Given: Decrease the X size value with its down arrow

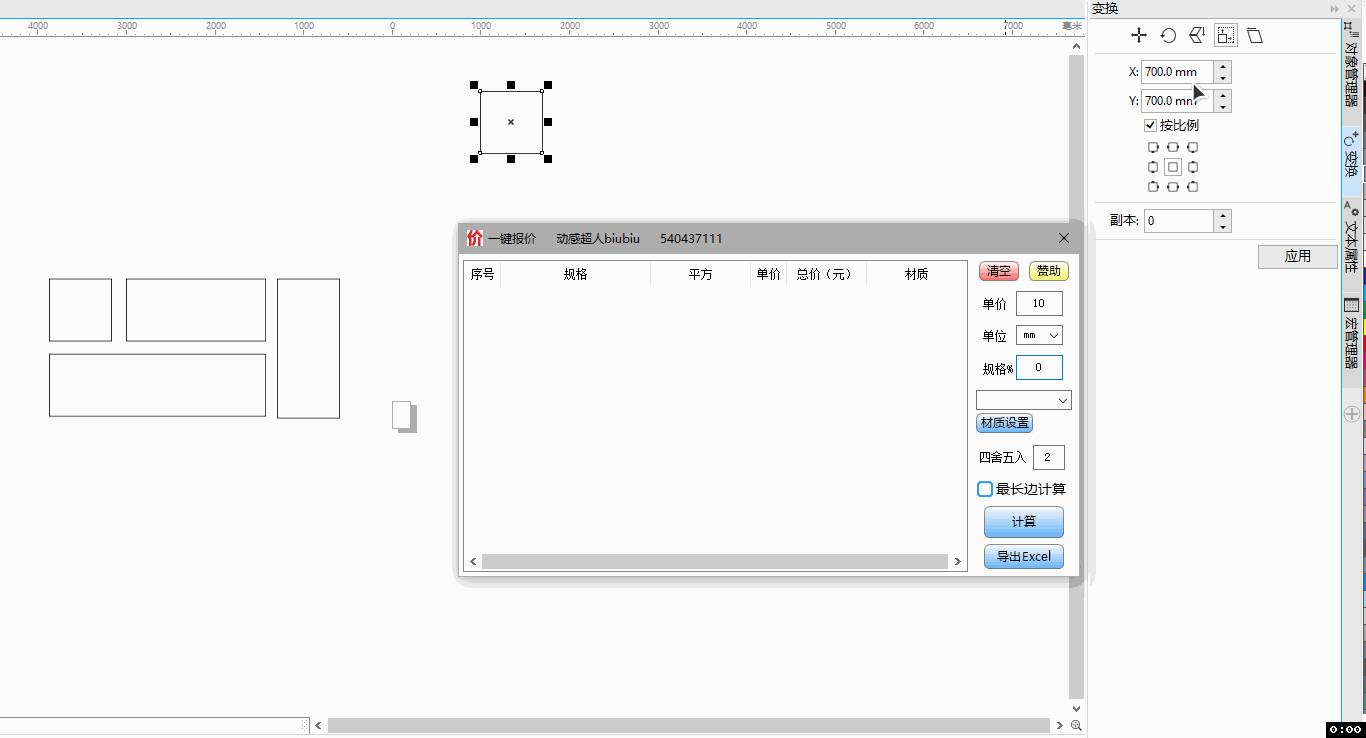Looking at the screenshot, I should [1223, 77].
